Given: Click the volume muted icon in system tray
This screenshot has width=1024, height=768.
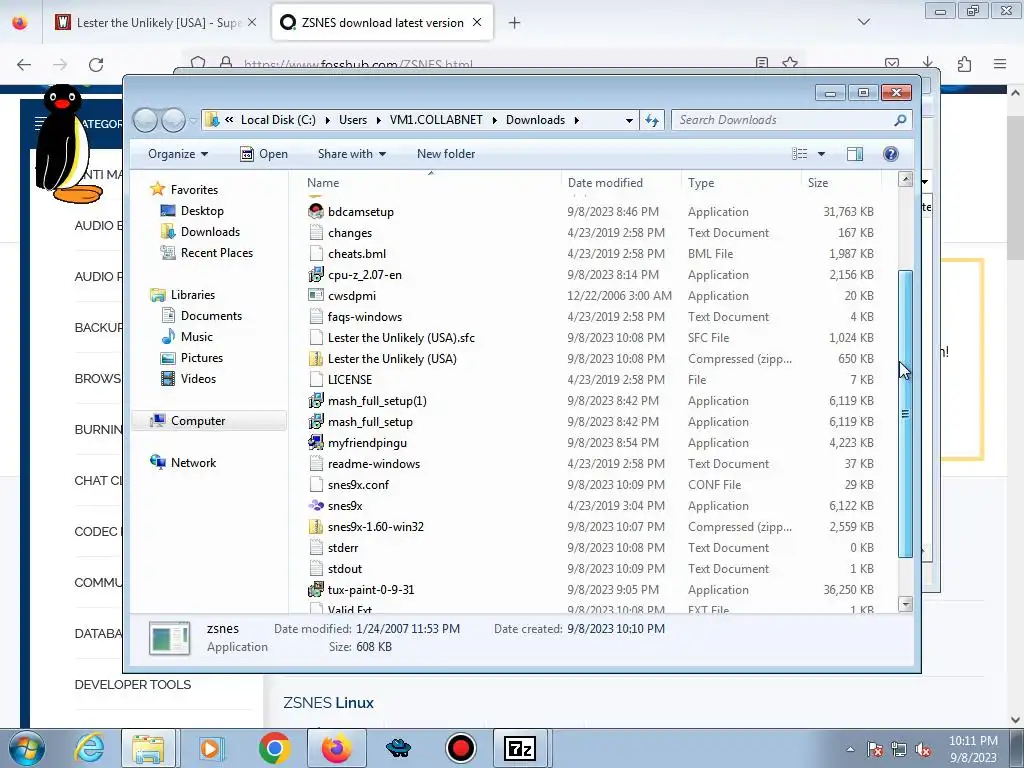Looking at the screenshot, I should click(x=923, y=750).
